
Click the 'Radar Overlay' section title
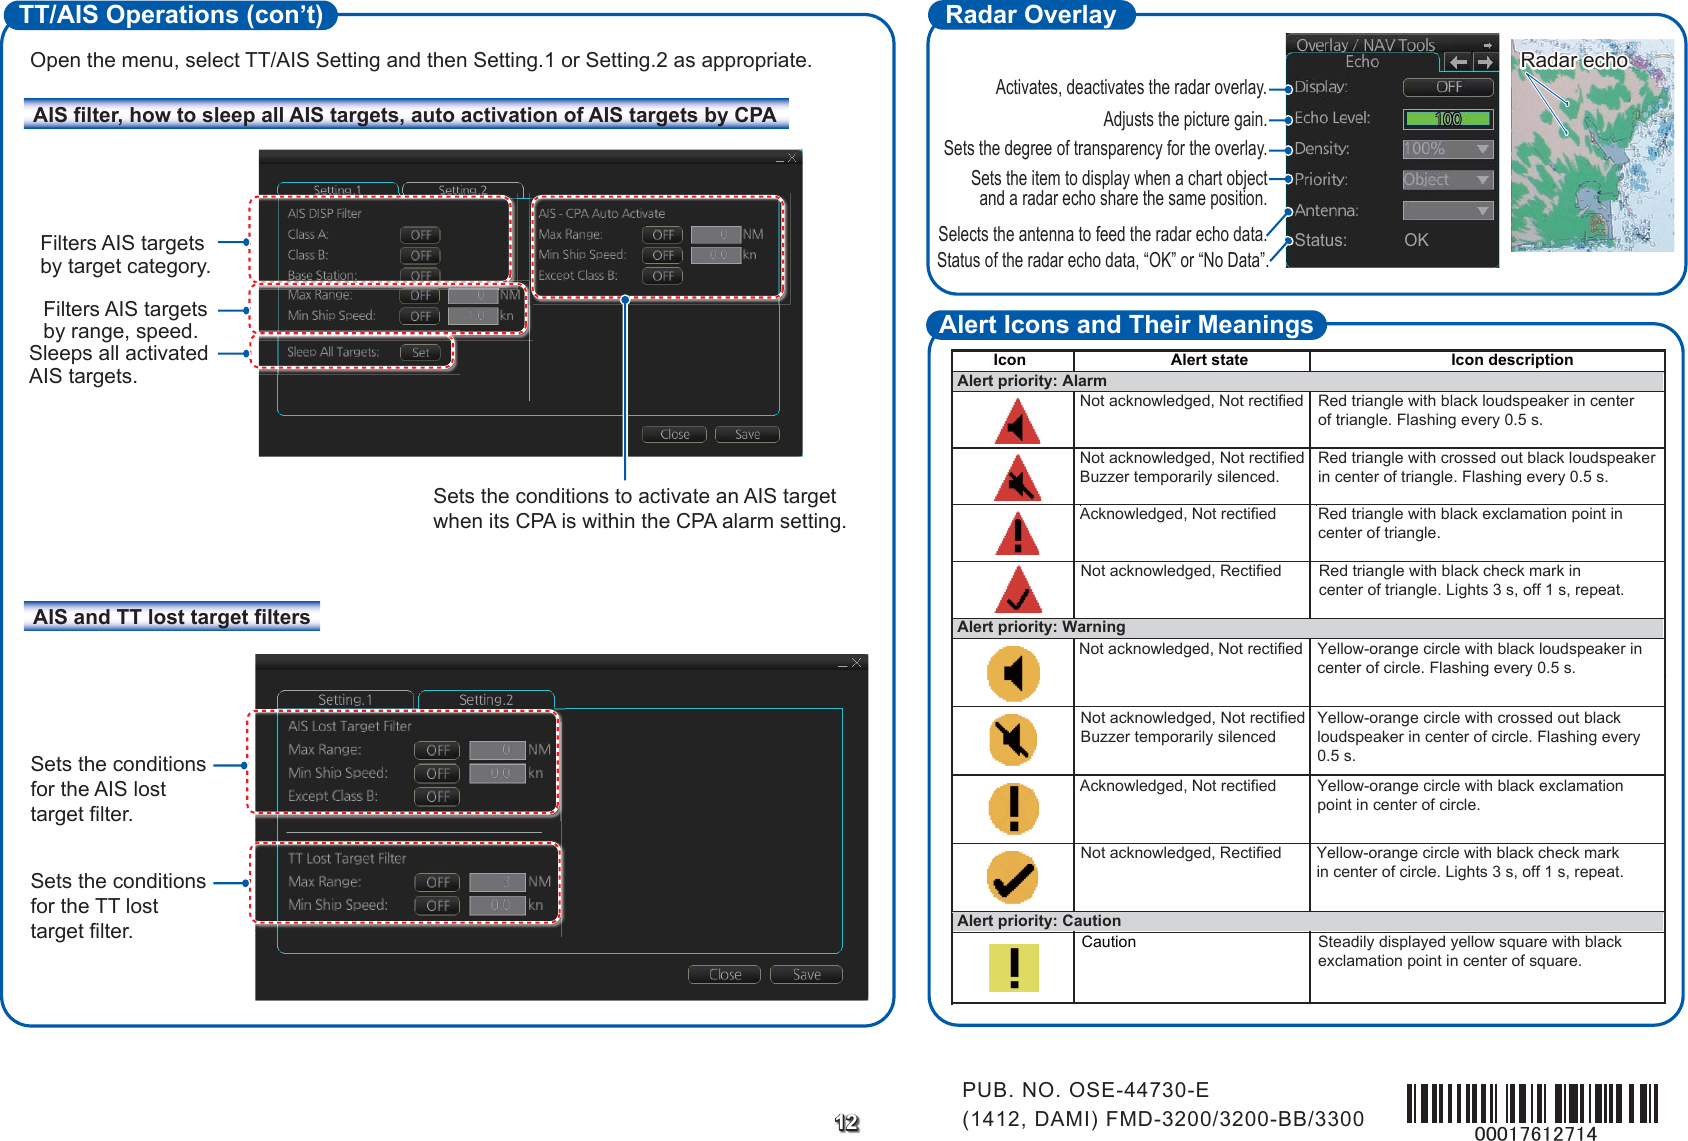click(1031, 15)
